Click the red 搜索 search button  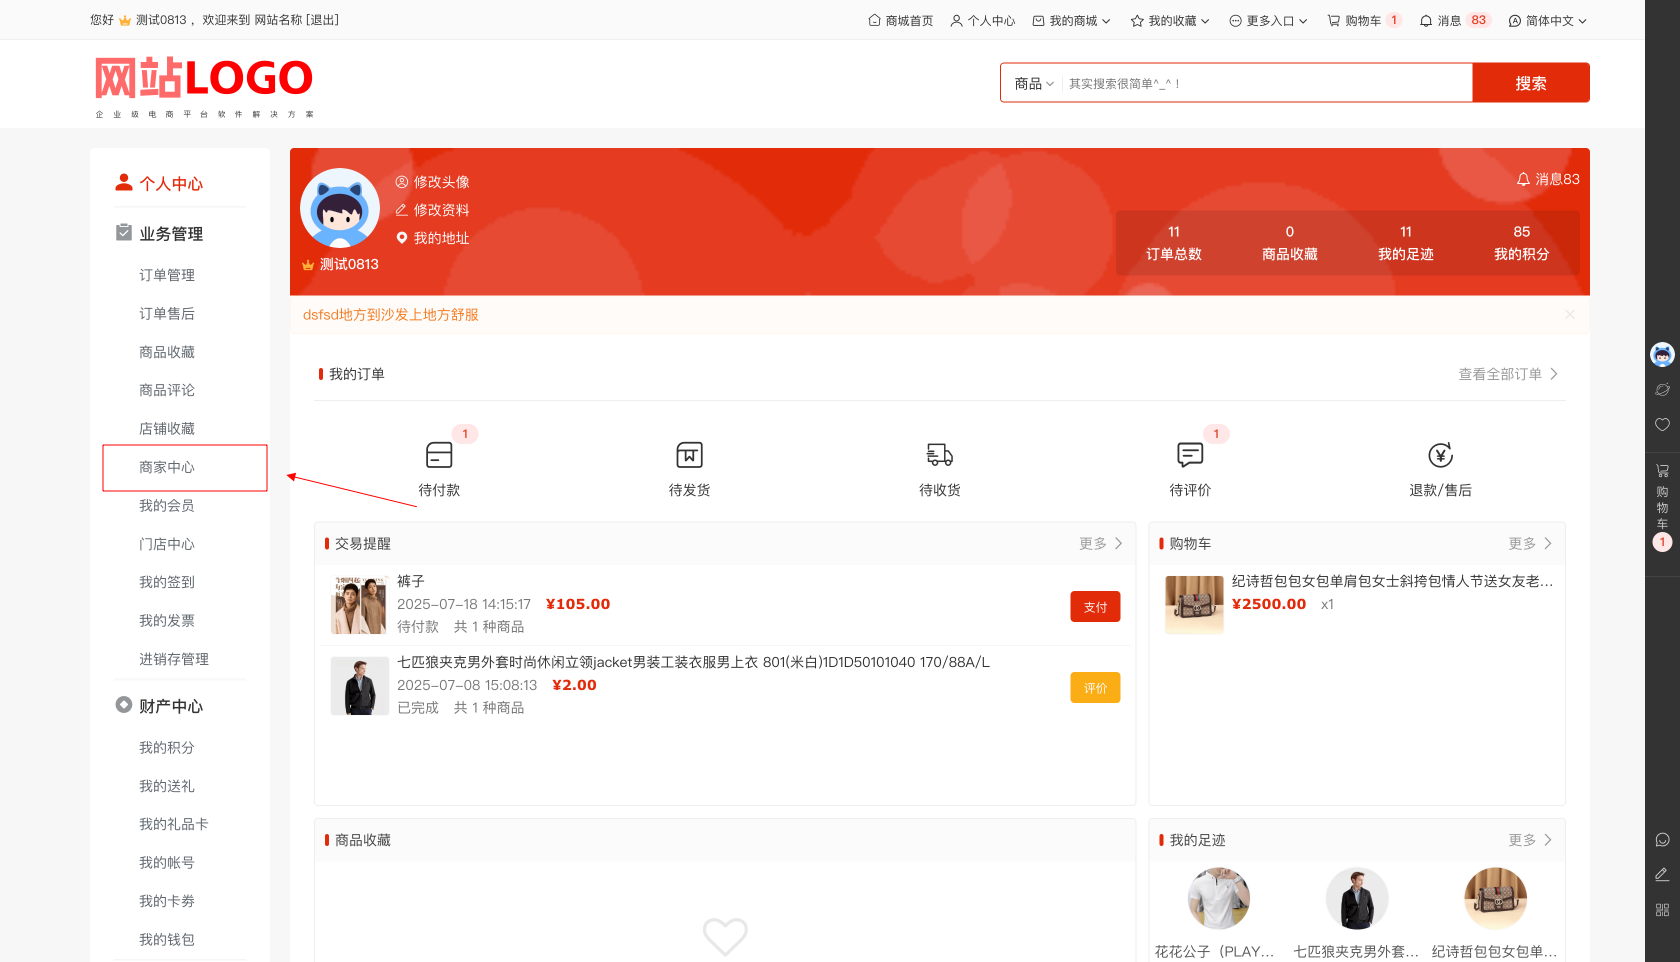[x=1530, y=83]
